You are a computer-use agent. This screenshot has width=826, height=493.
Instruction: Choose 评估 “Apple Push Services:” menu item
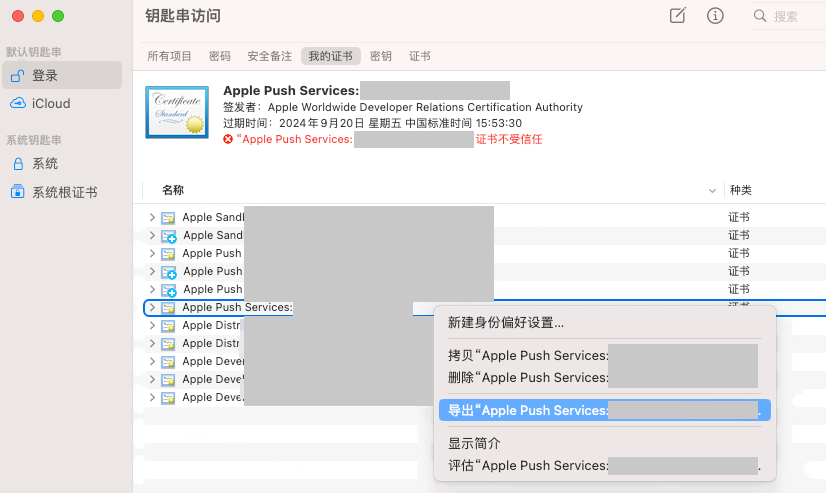(x=604, y=466)
